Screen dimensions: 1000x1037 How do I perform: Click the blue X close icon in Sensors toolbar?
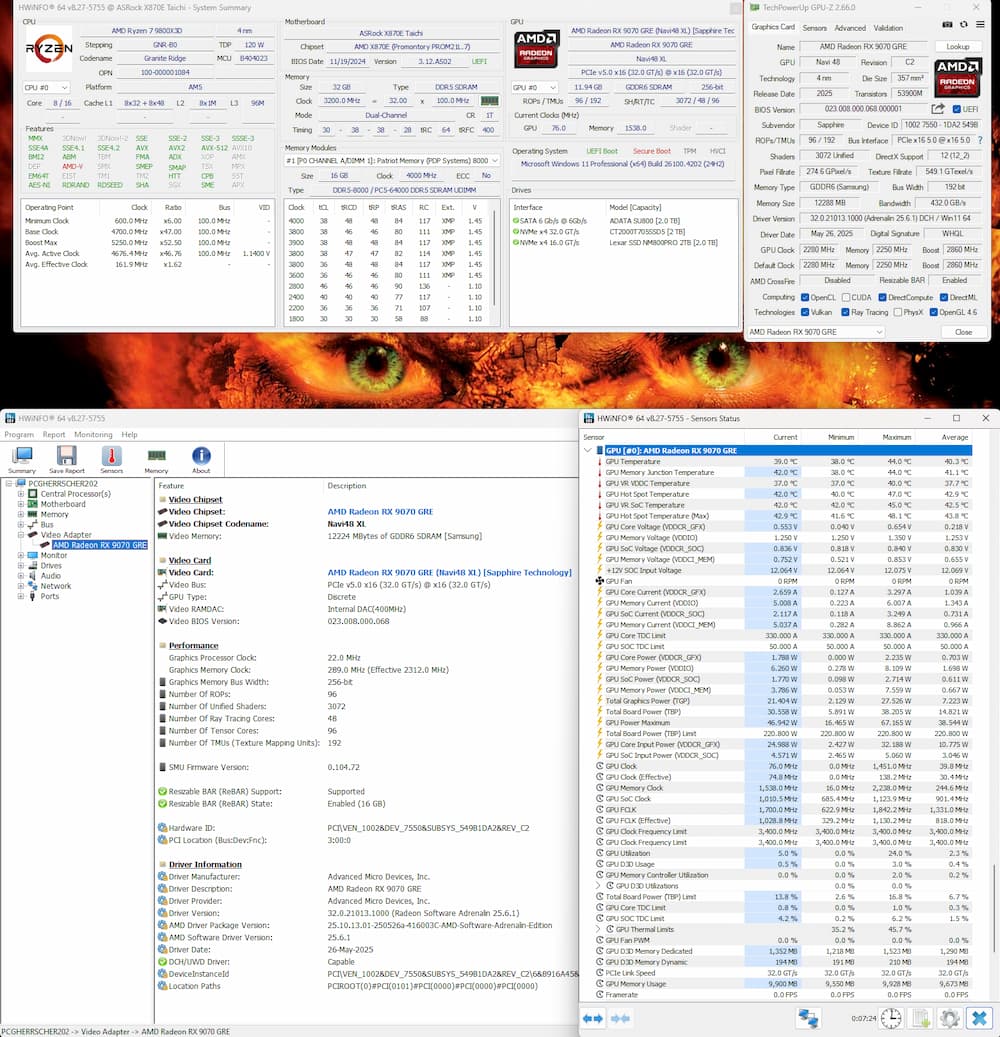[x=979, y=1018]
